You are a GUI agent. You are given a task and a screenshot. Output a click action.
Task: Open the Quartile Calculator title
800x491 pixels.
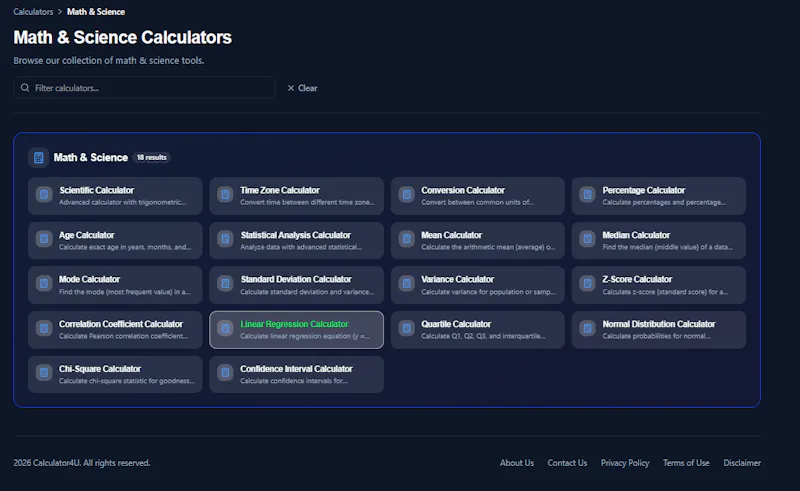click(456, 324)
